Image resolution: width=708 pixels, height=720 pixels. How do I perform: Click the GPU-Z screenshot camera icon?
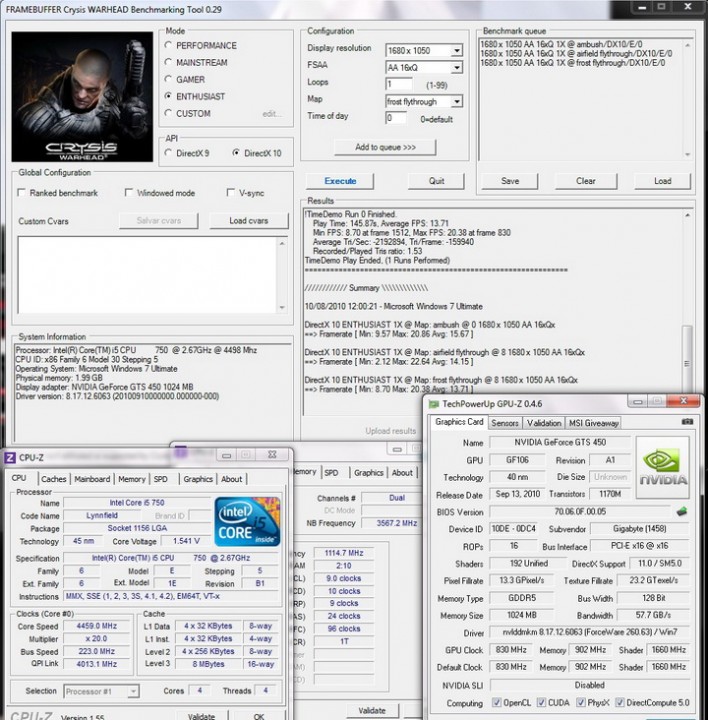coord(687,422)
